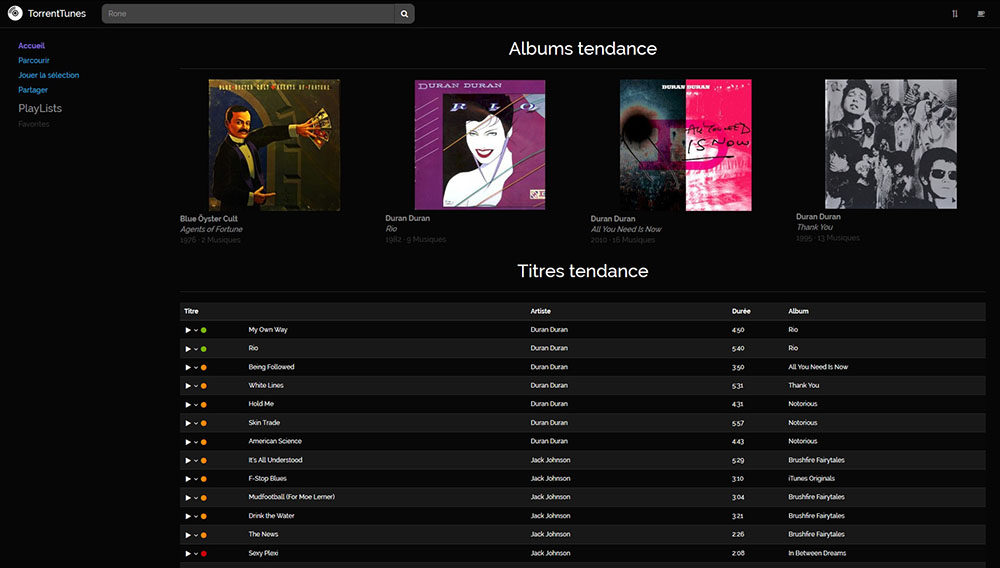1000x568 pixels.
Task: Play the song Drink the Water
Action: pyautogui.click(x=188, y=516)
